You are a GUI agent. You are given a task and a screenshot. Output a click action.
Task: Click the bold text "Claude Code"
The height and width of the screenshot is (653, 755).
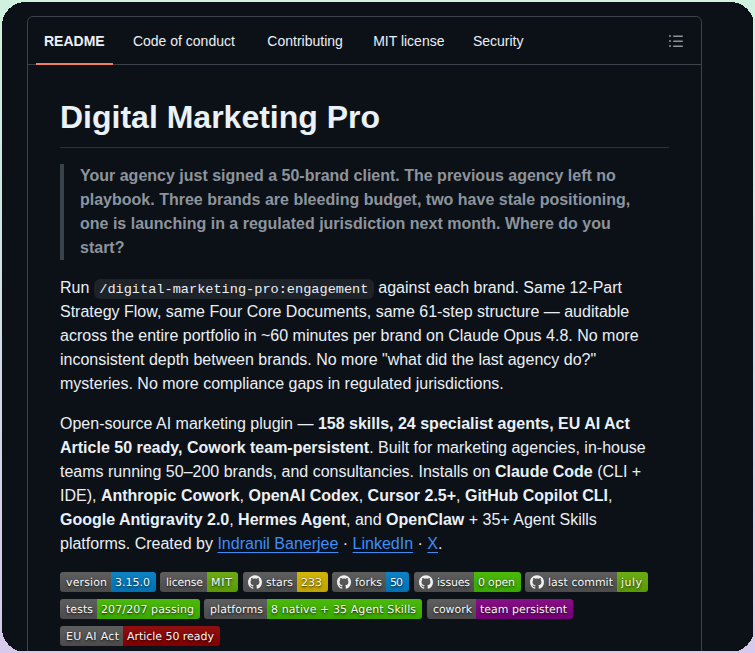[544, 471]
